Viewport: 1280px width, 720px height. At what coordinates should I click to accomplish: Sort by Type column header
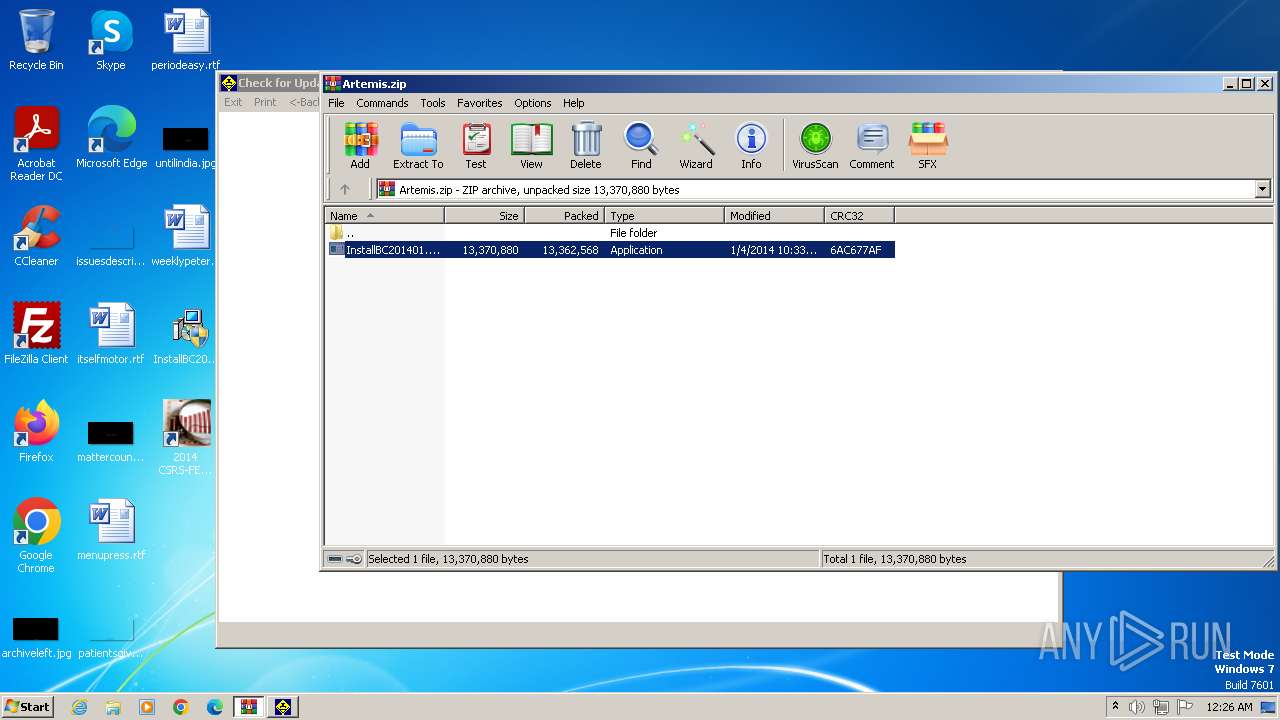point(664,216)
